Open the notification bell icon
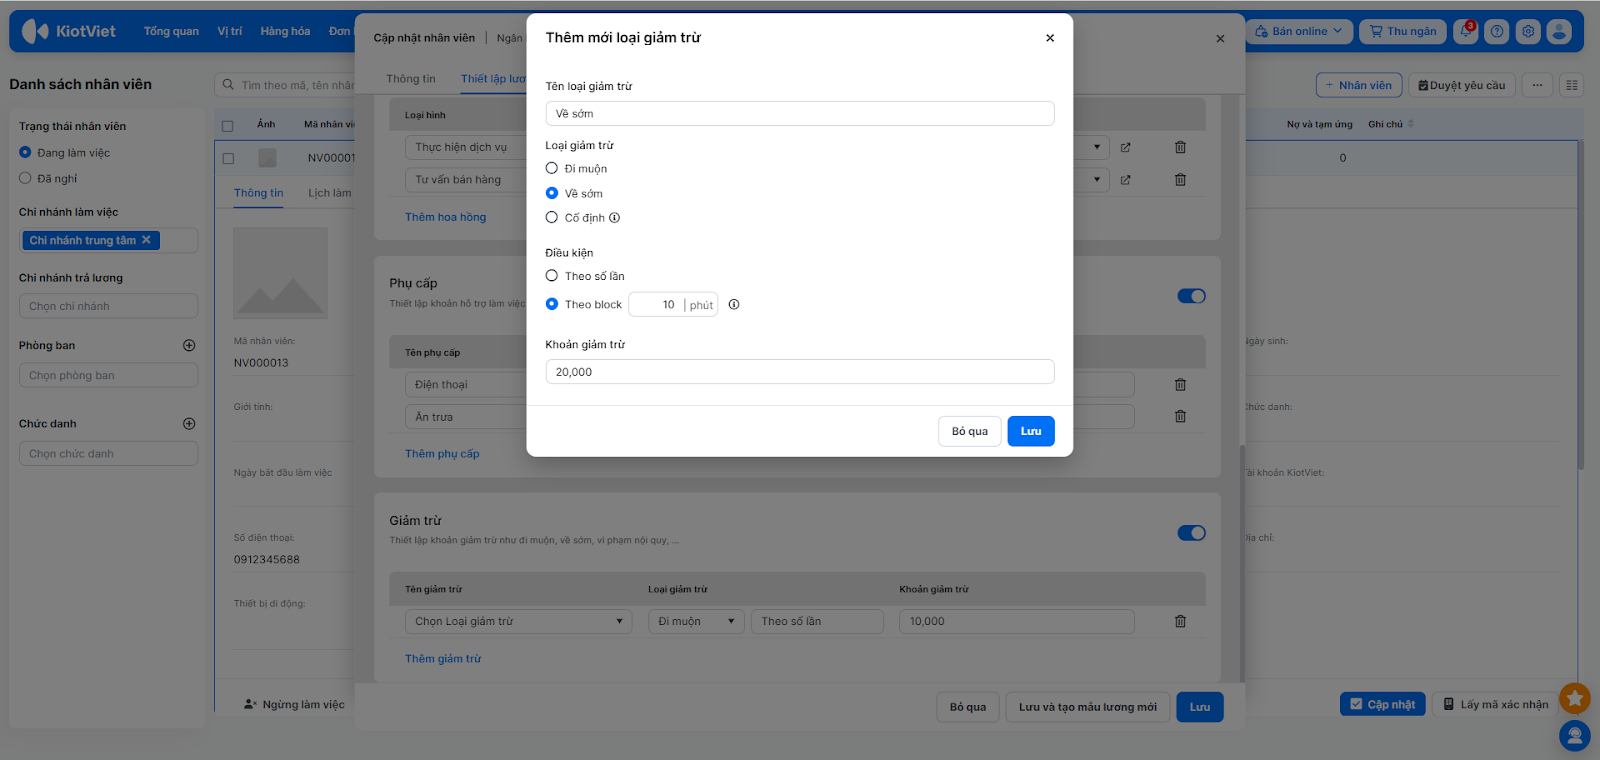Image resolution: width=1600 pixels, height=760 pixels. tap(1465, 31)
